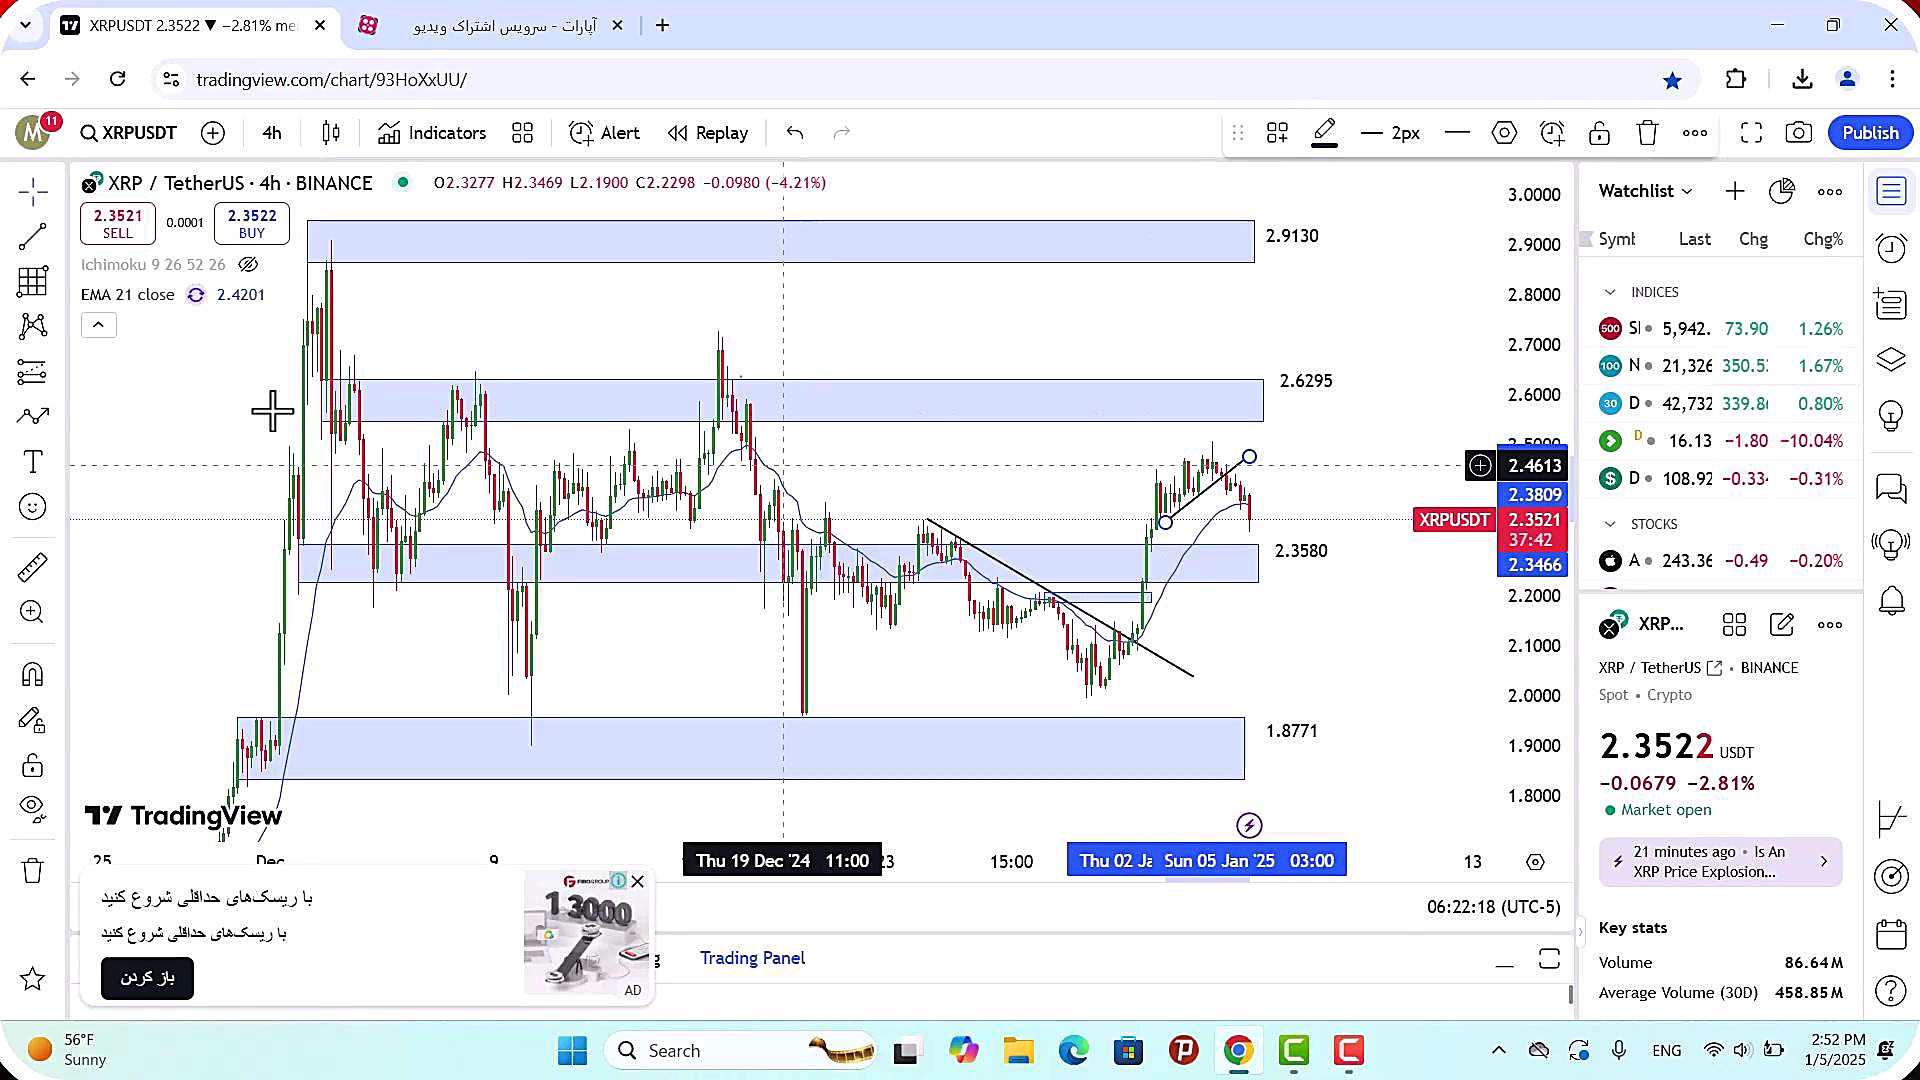1920x1080 pixels.
Task: Open the Chats speech bubble panel
Action: click(x=1891, y=488)
